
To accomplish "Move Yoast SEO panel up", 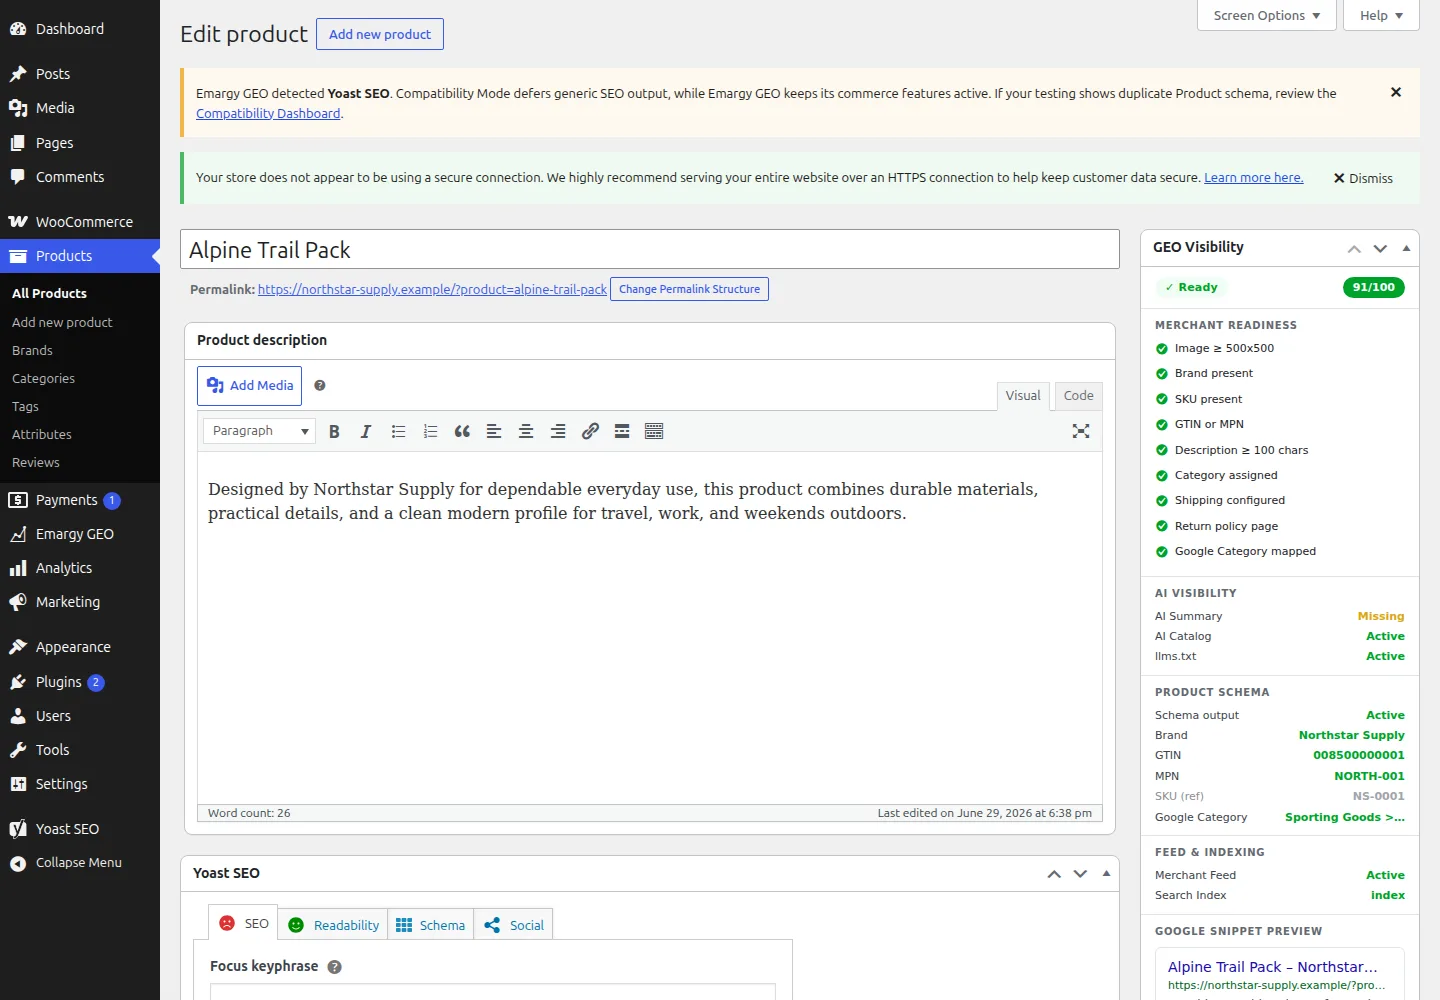I will (1054, 874).
